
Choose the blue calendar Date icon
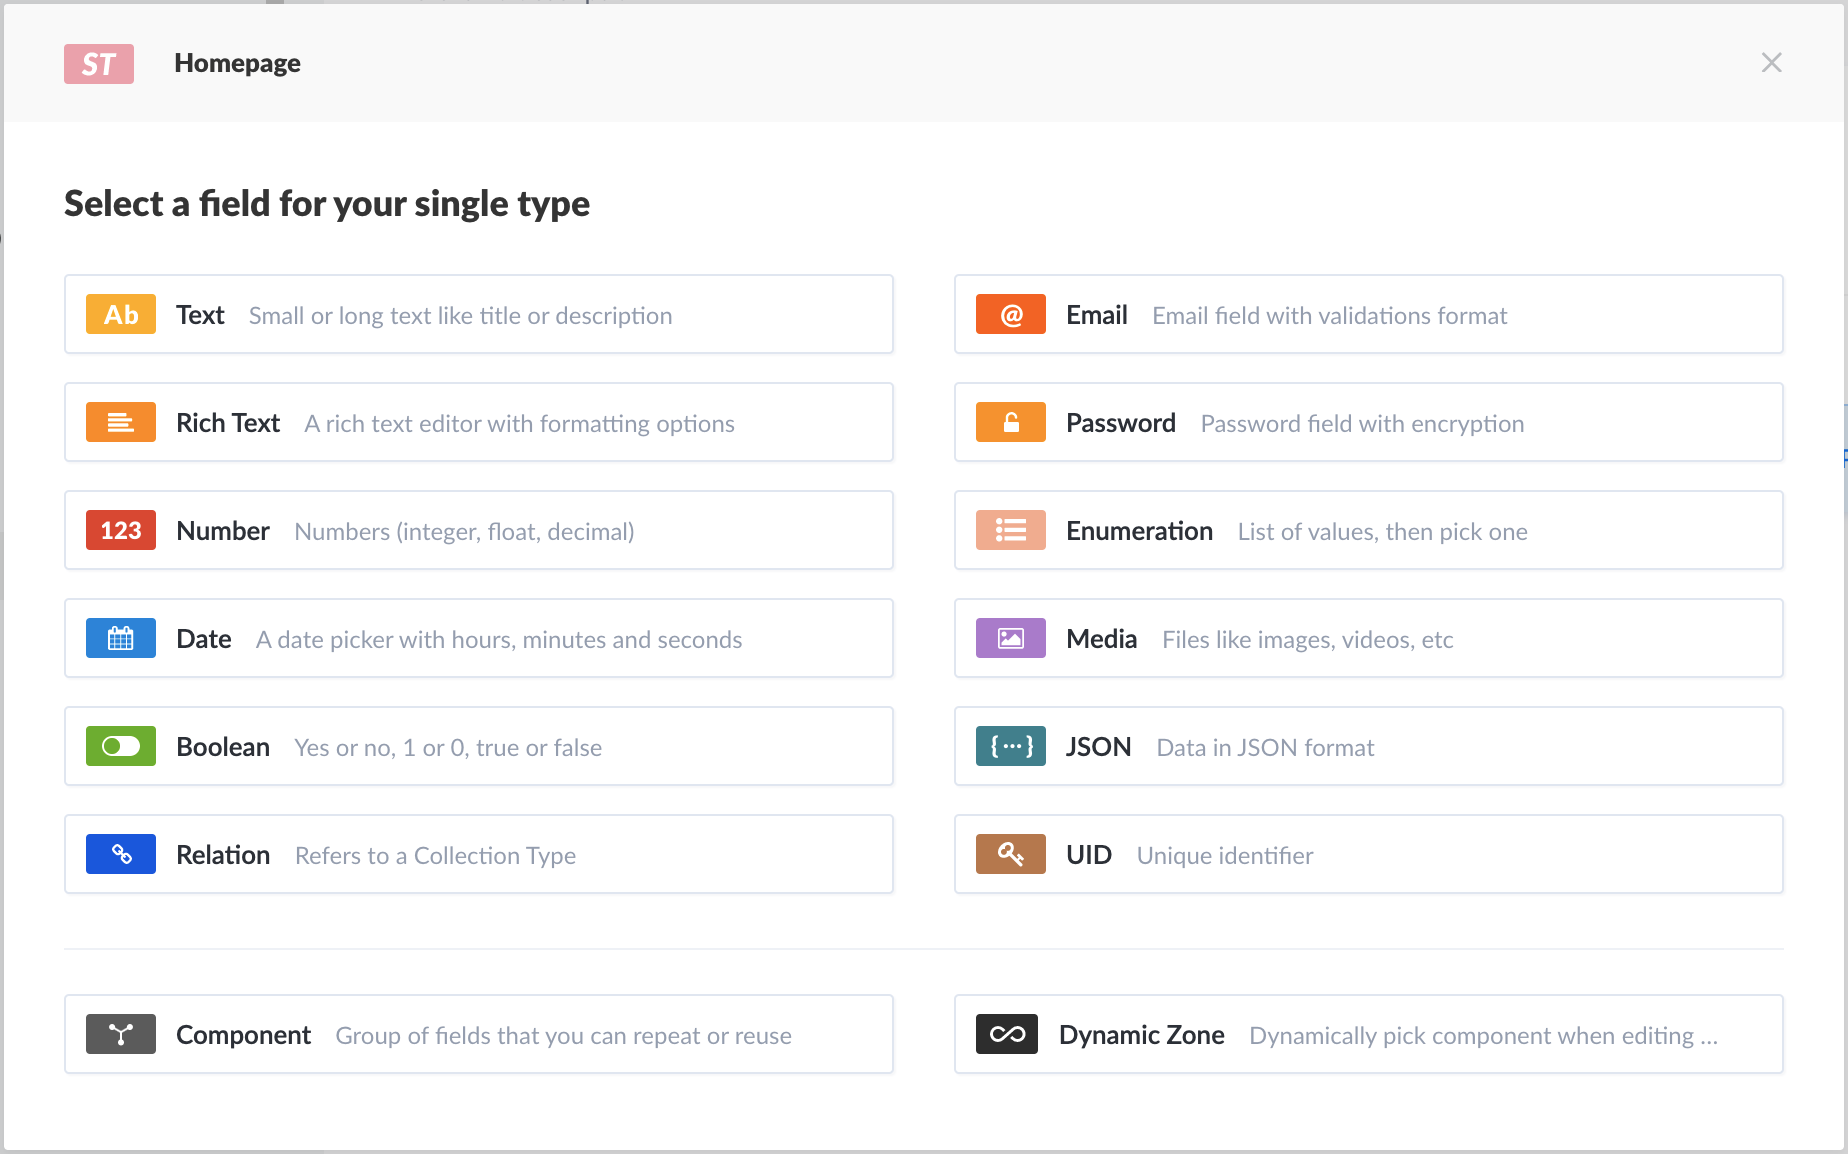(120, 638)
